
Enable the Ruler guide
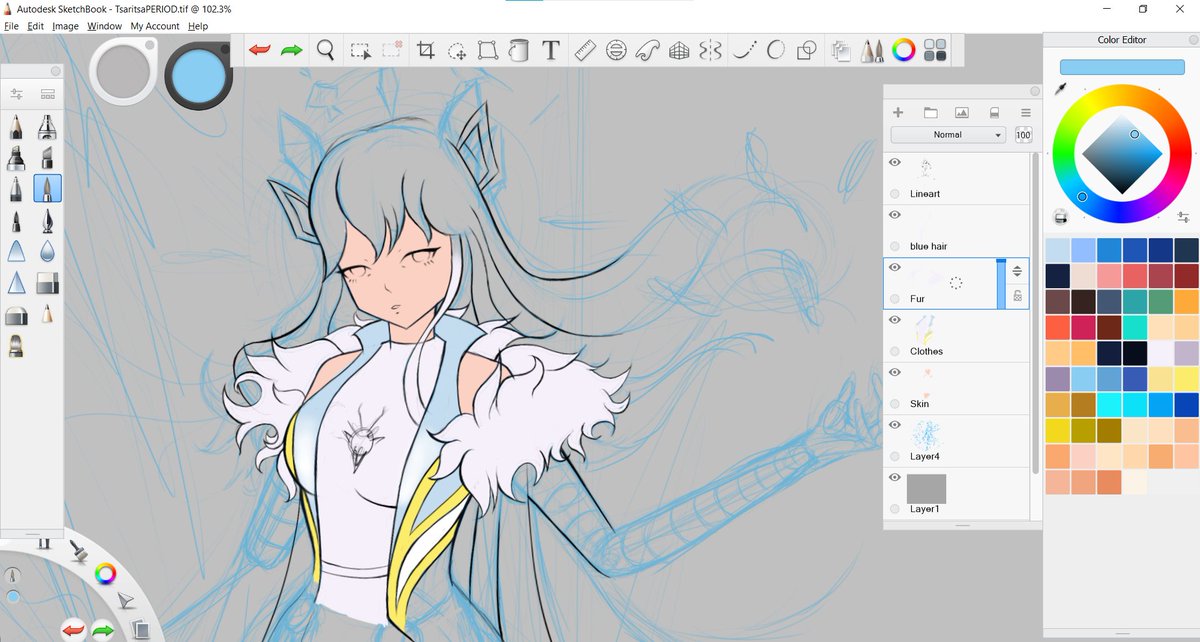click(x=586, y=50)
